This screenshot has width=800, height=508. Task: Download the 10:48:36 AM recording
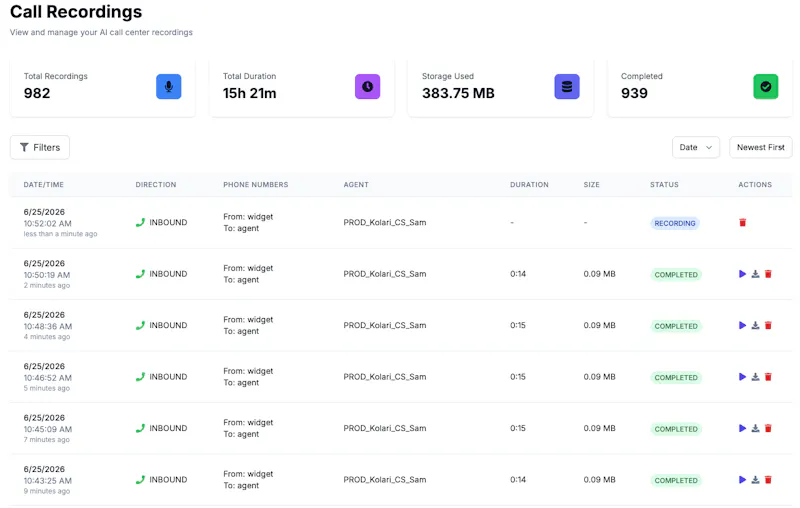click(756, 325)
